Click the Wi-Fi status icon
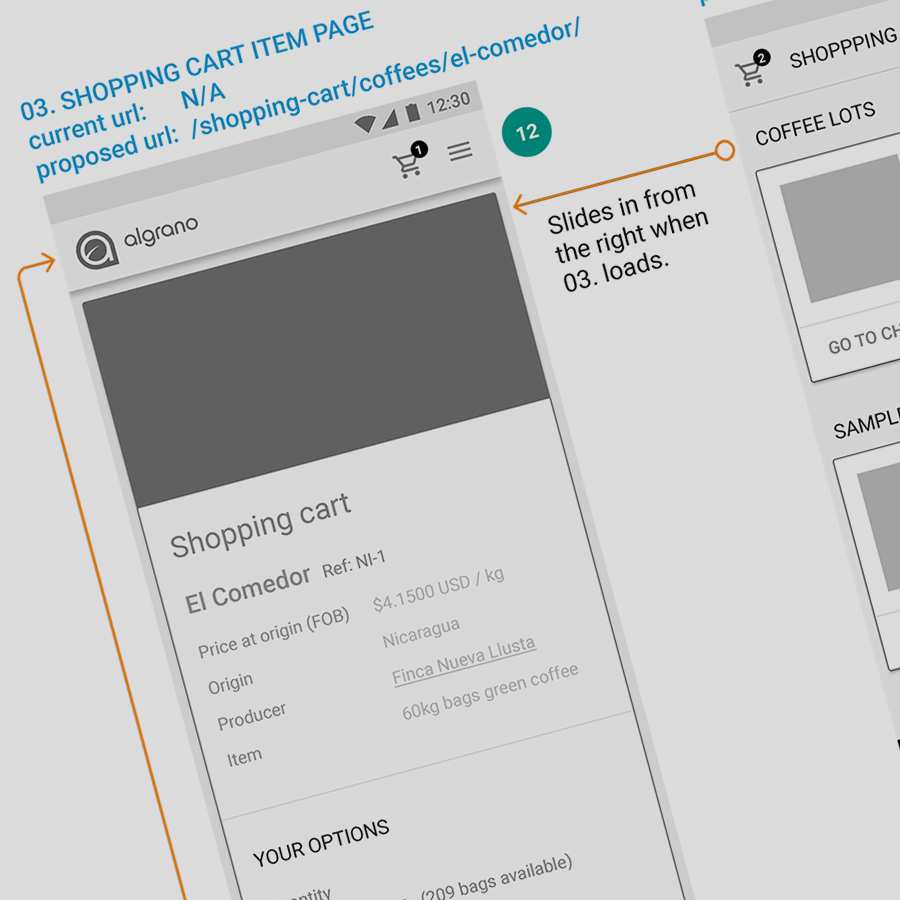 click(365, 124)
